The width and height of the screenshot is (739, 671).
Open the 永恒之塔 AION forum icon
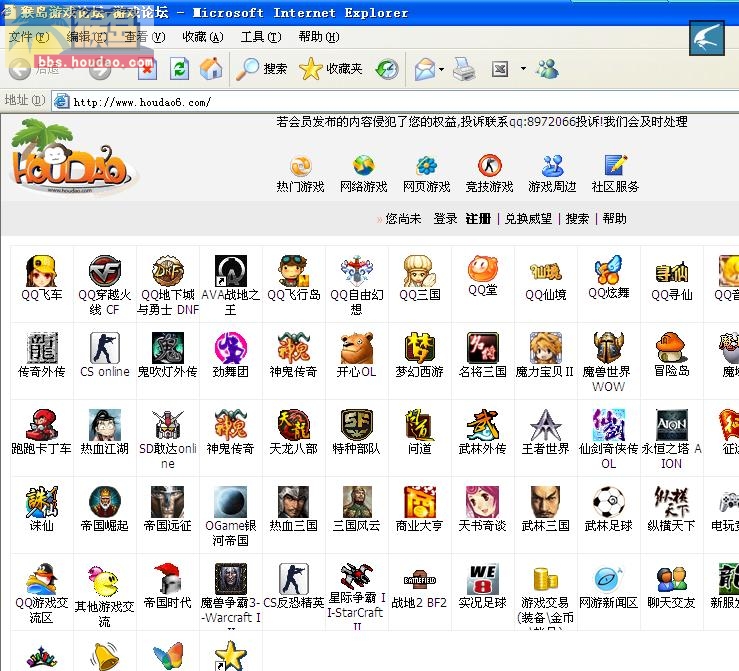[672, 425]
